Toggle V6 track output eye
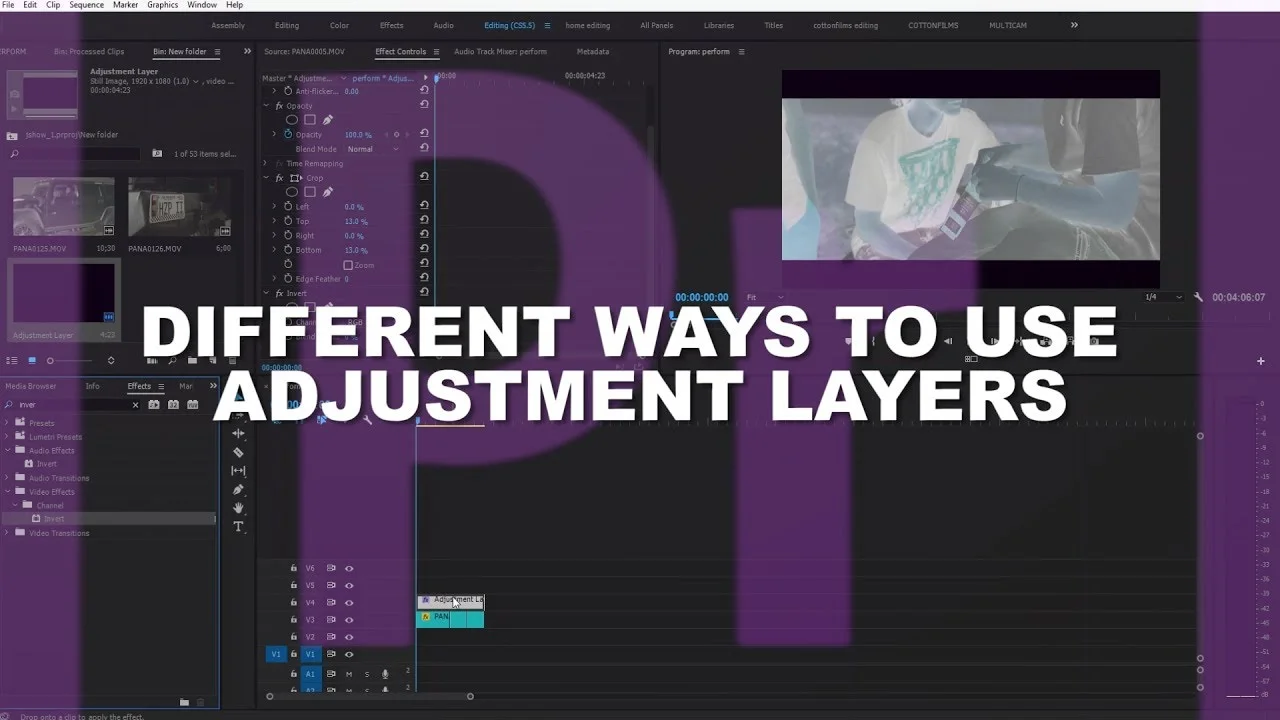Viewport: 1280px width, 720px height. tap(349, 568)
